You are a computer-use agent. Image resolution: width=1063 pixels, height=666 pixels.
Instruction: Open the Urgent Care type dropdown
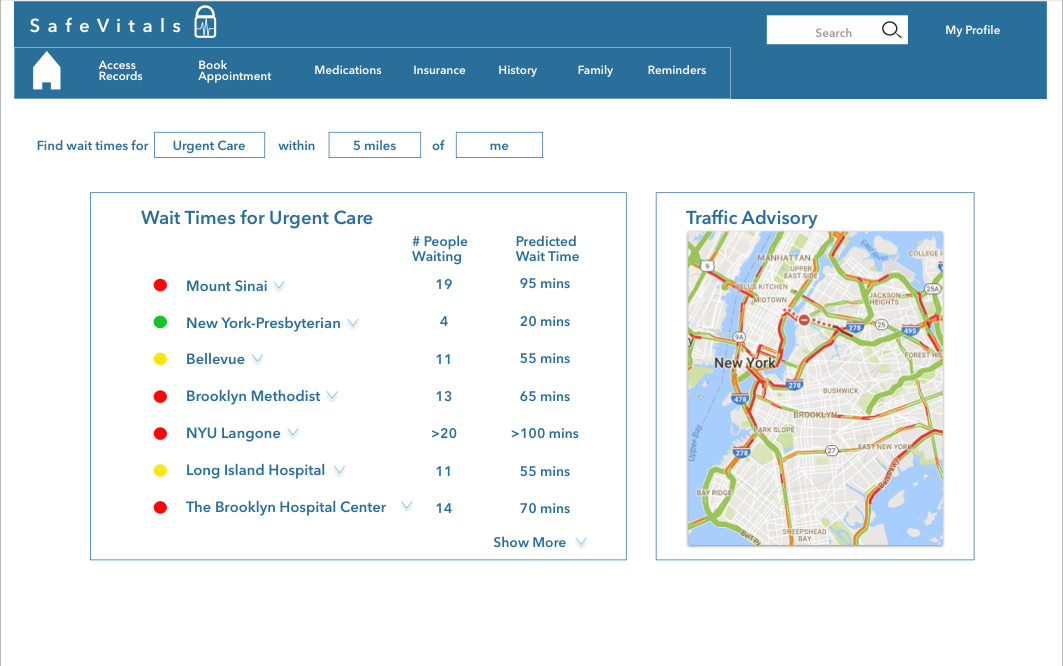209,145
